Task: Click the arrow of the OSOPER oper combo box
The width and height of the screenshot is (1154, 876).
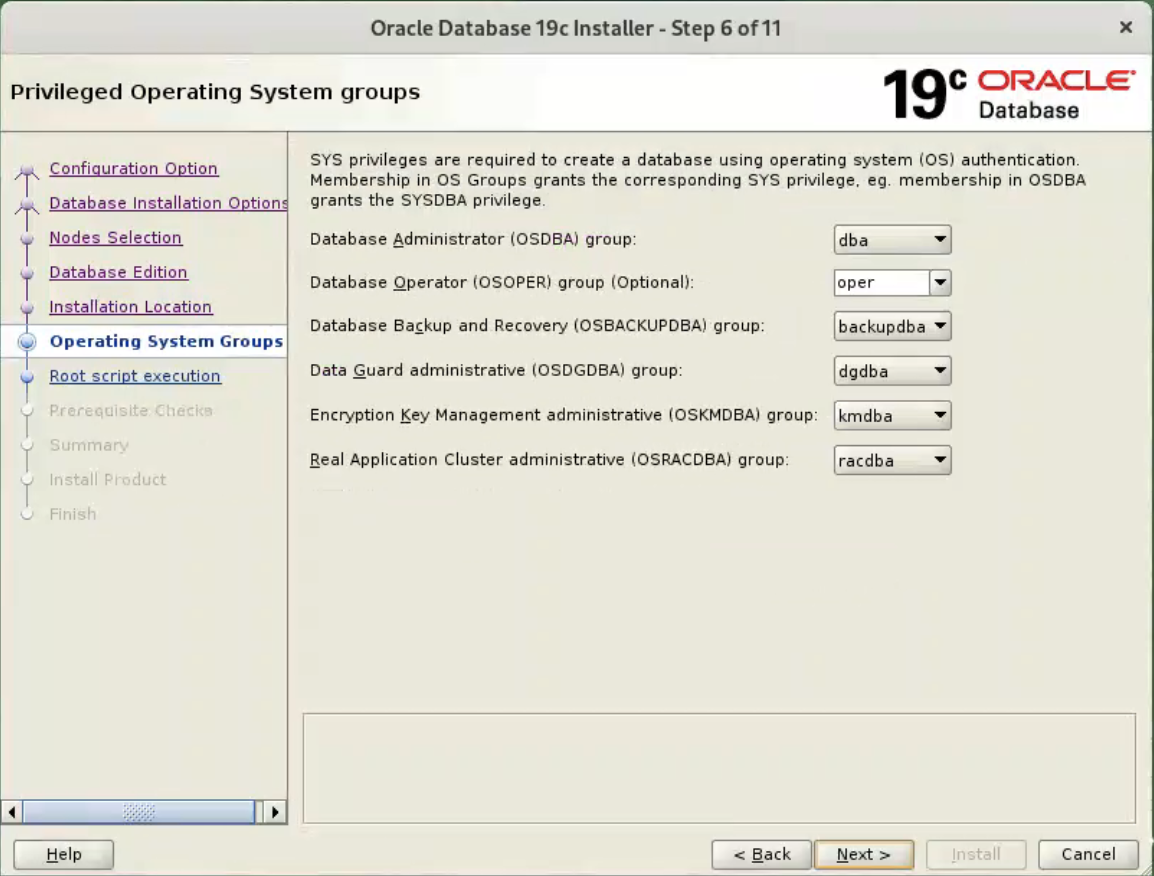Action: (941, 283)
